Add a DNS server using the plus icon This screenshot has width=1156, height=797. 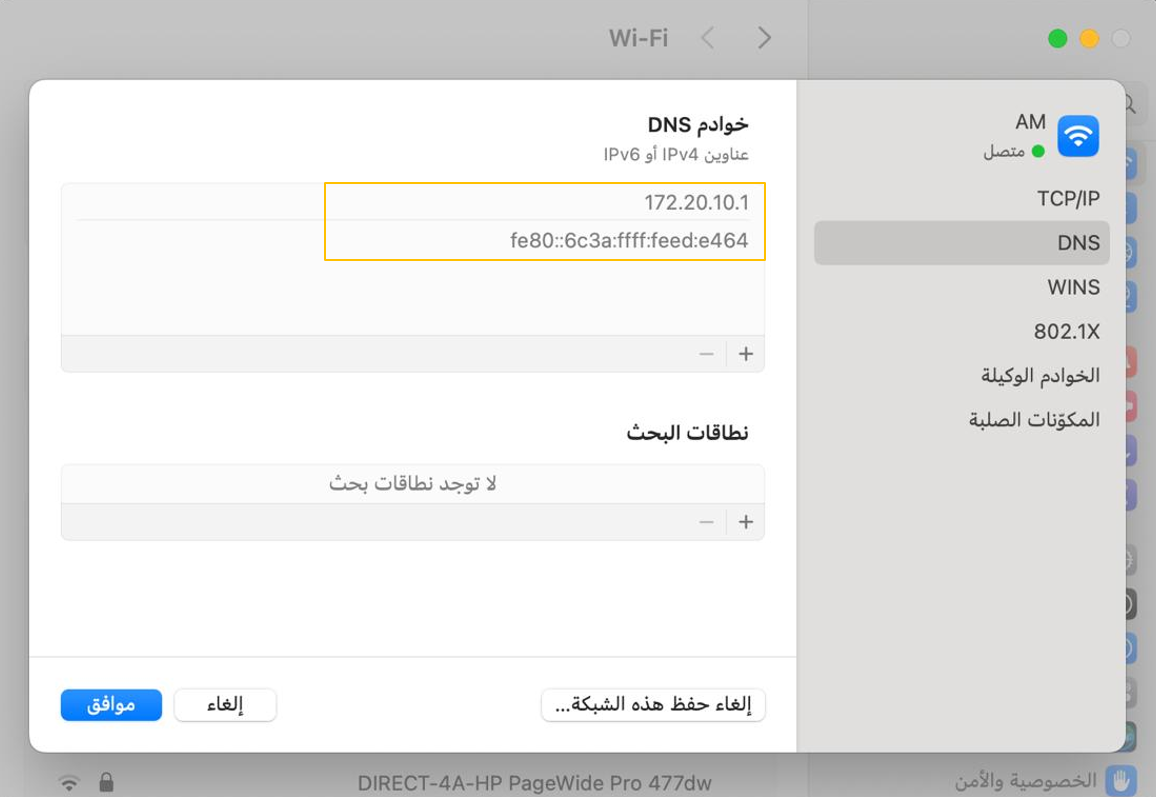pos(745,354)
